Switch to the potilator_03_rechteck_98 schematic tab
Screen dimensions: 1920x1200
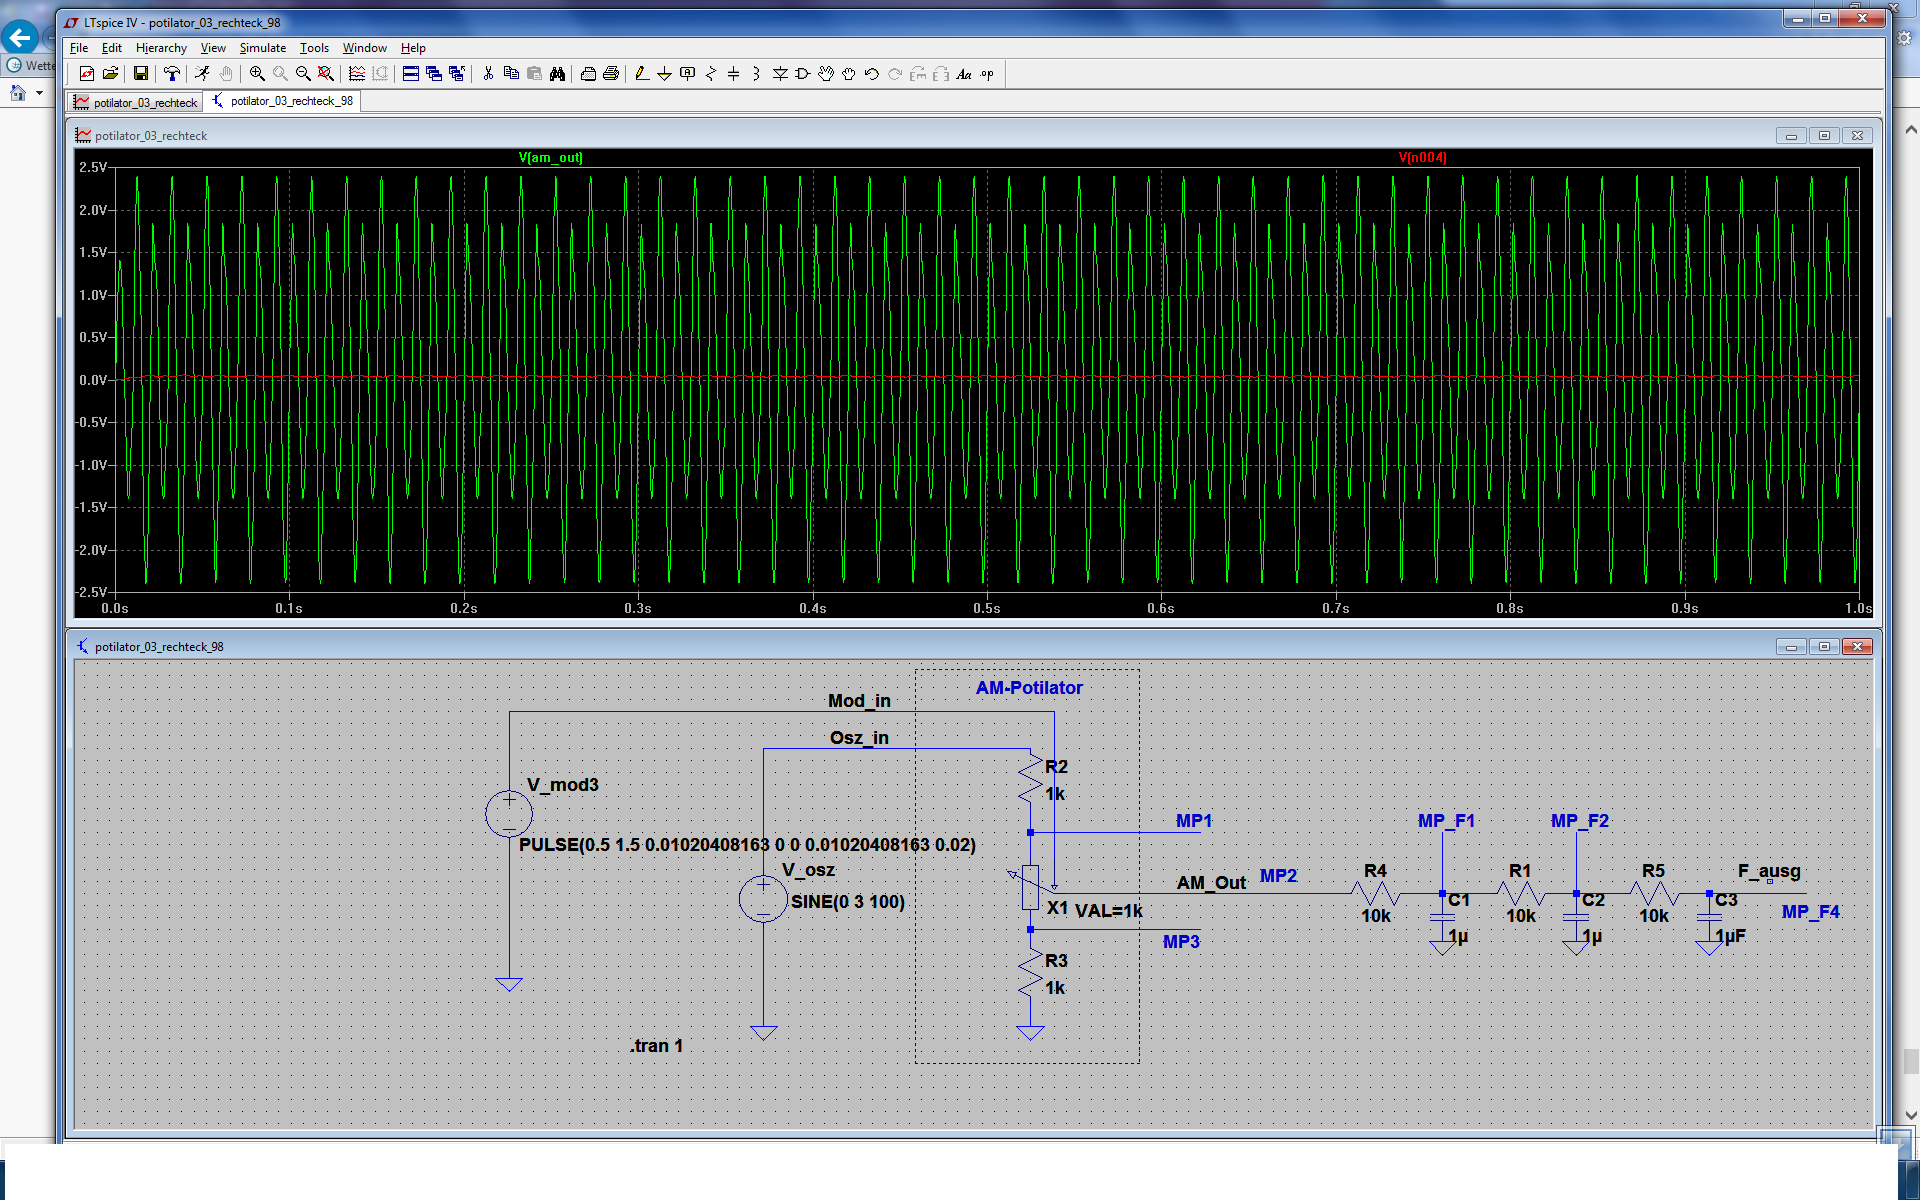pos(282,101)
